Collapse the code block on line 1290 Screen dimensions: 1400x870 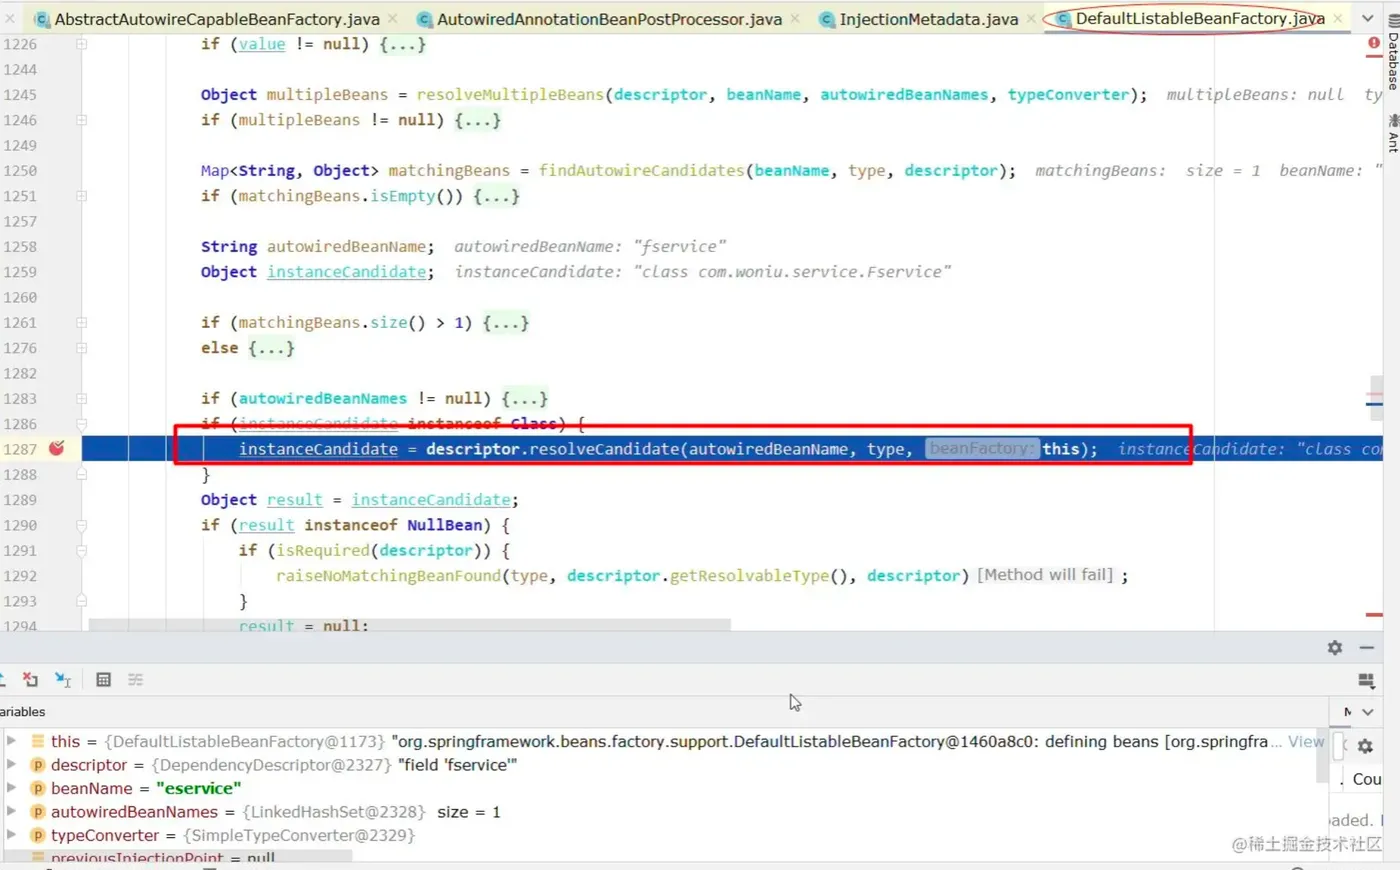point(81,525)
